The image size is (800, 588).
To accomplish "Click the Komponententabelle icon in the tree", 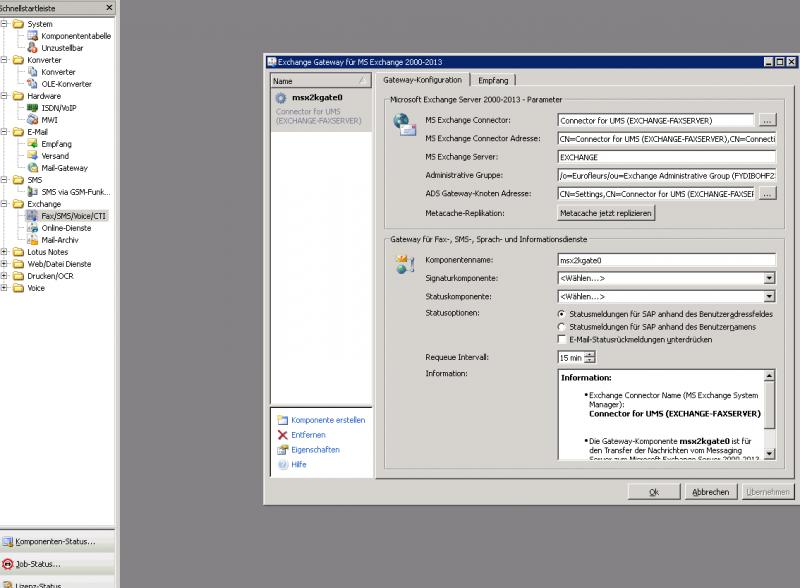I will [32, 36].
